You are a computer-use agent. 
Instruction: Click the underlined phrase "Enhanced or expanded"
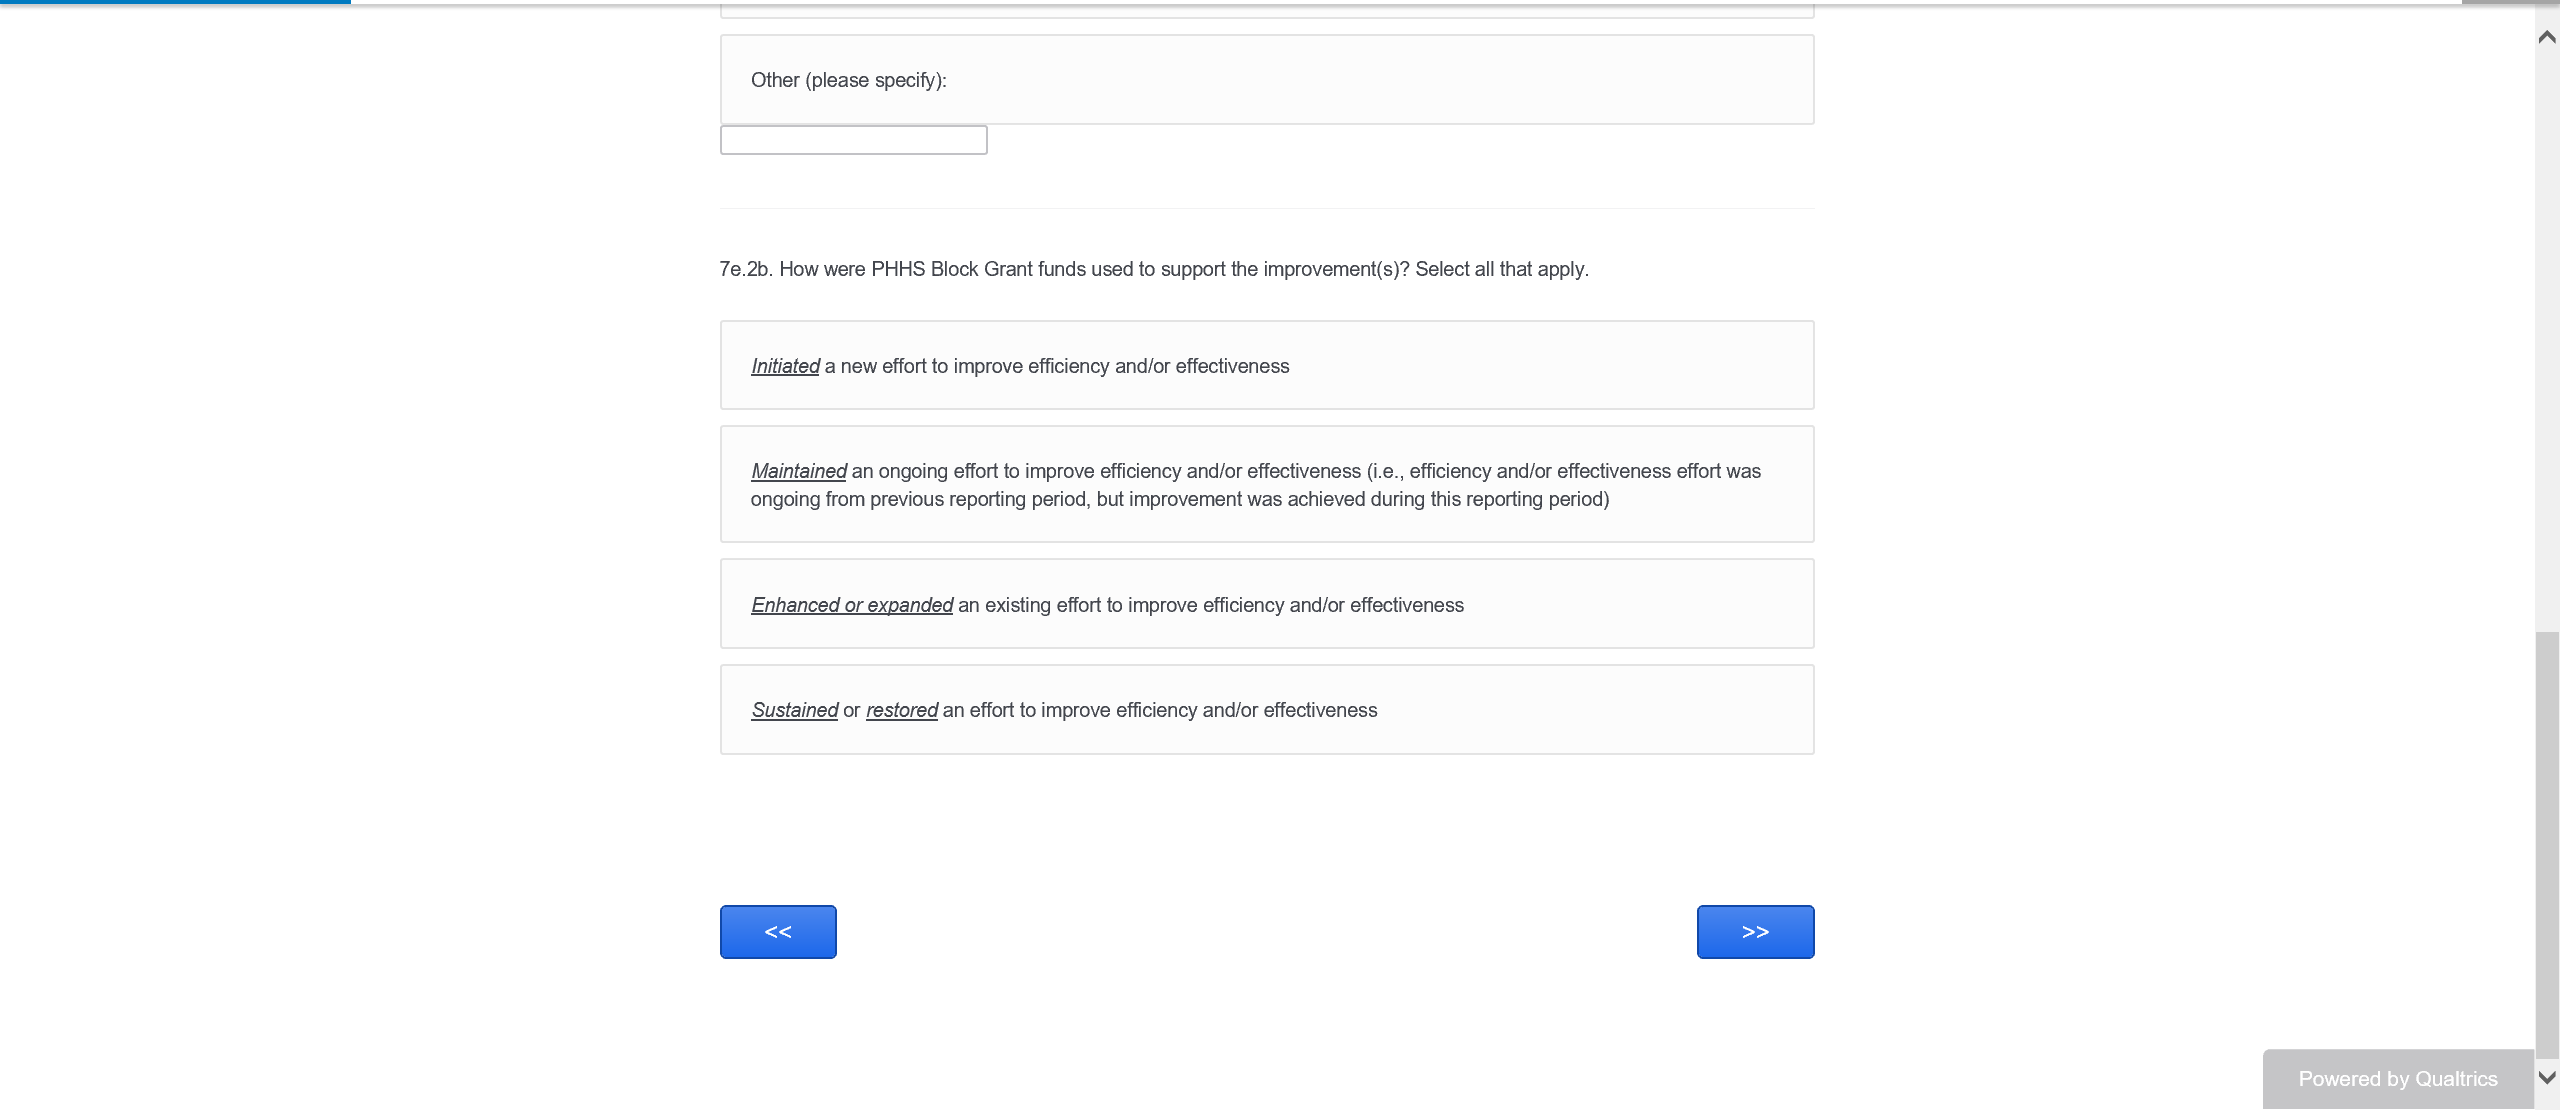[852, 605]
